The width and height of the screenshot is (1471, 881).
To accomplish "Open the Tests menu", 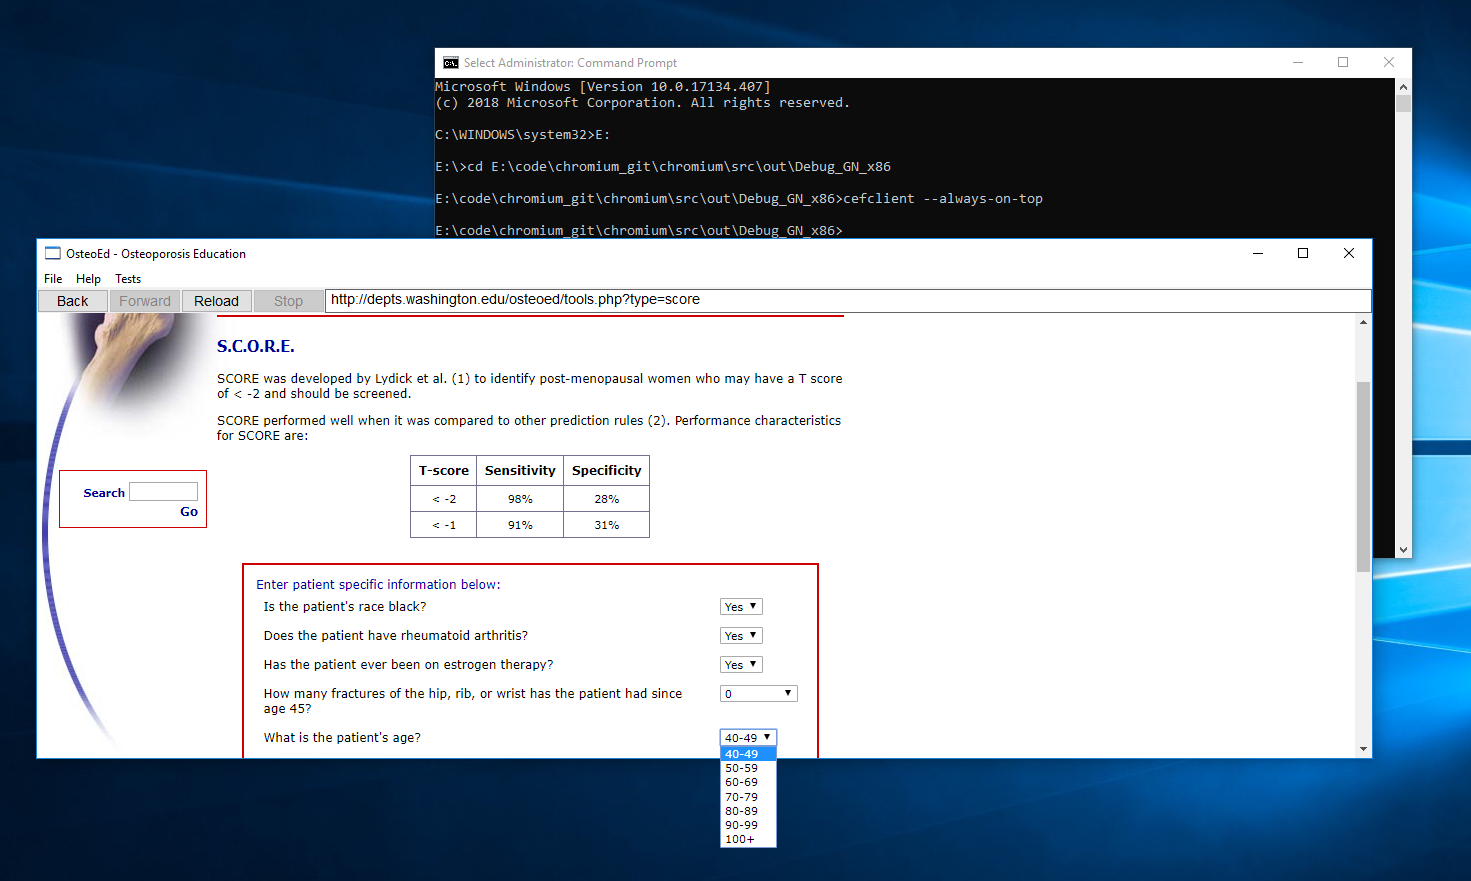I will 127,278.
